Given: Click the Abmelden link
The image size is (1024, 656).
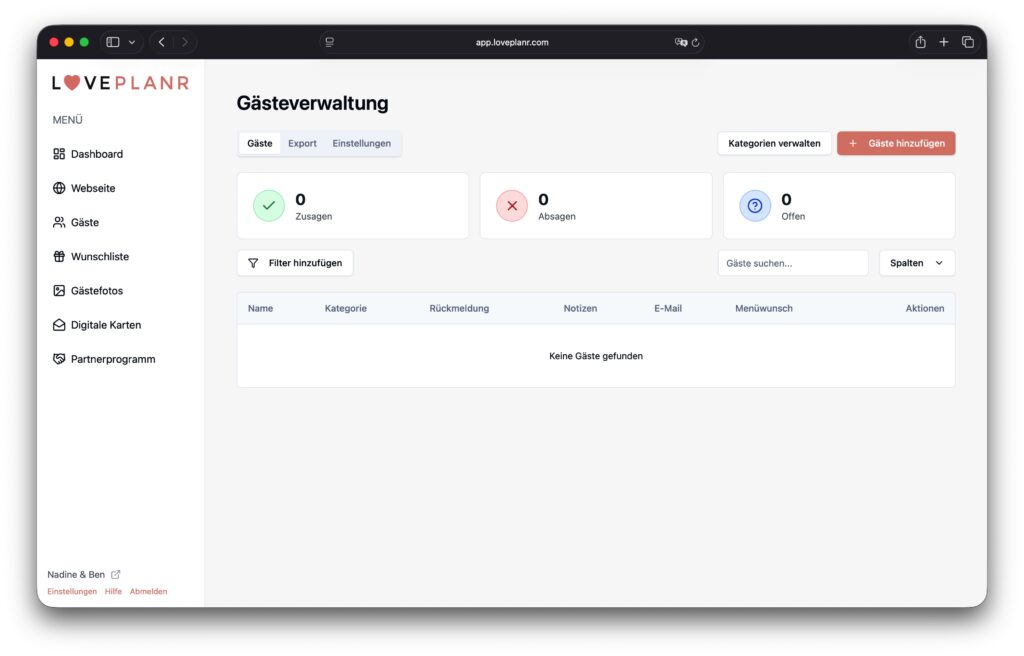Looking at the screenshot, I should click(148, 591).
